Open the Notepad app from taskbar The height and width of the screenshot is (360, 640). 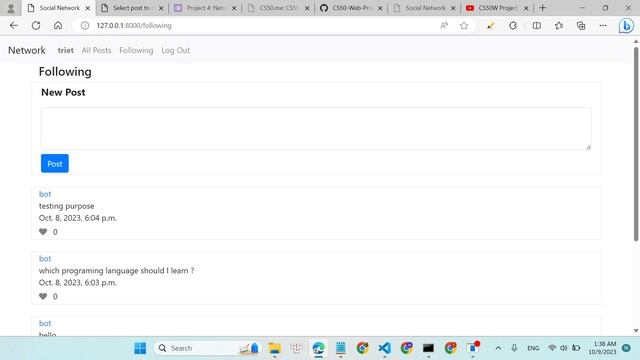pyautogui.click(x=340, y=348)
